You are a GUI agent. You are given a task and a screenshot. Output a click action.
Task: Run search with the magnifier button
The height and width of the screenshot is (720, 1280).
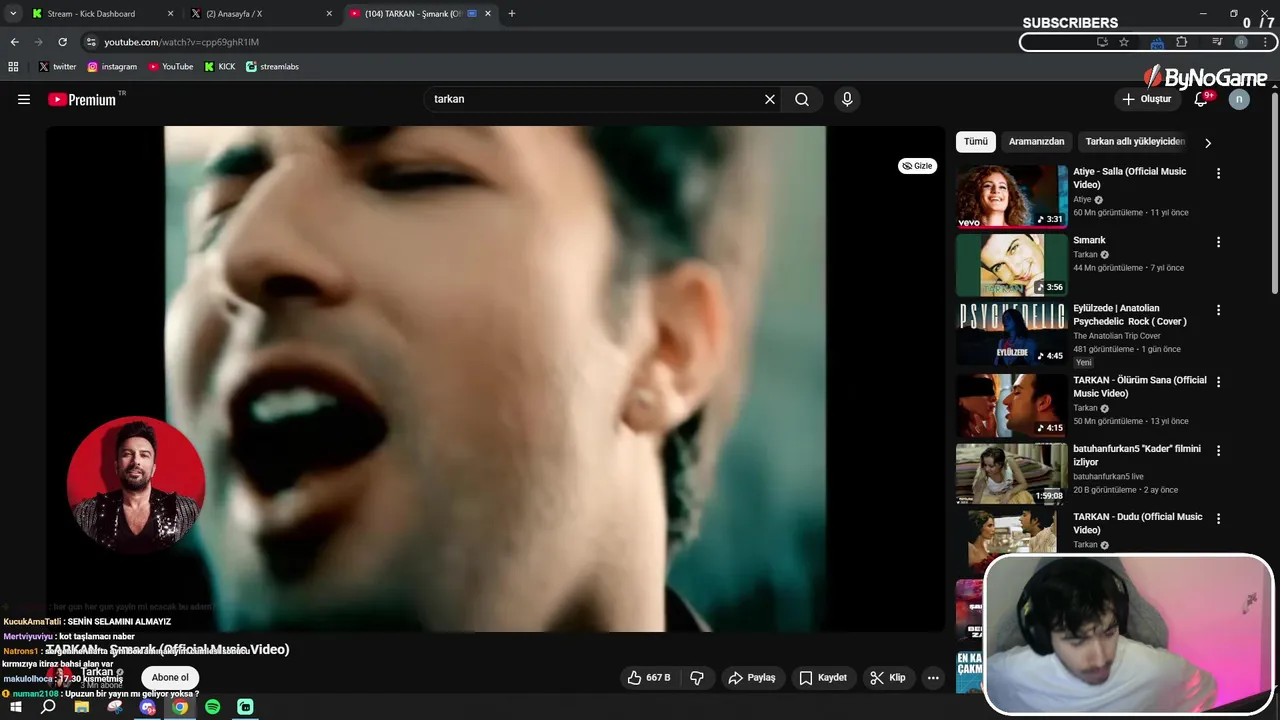(x=802, y=99)
